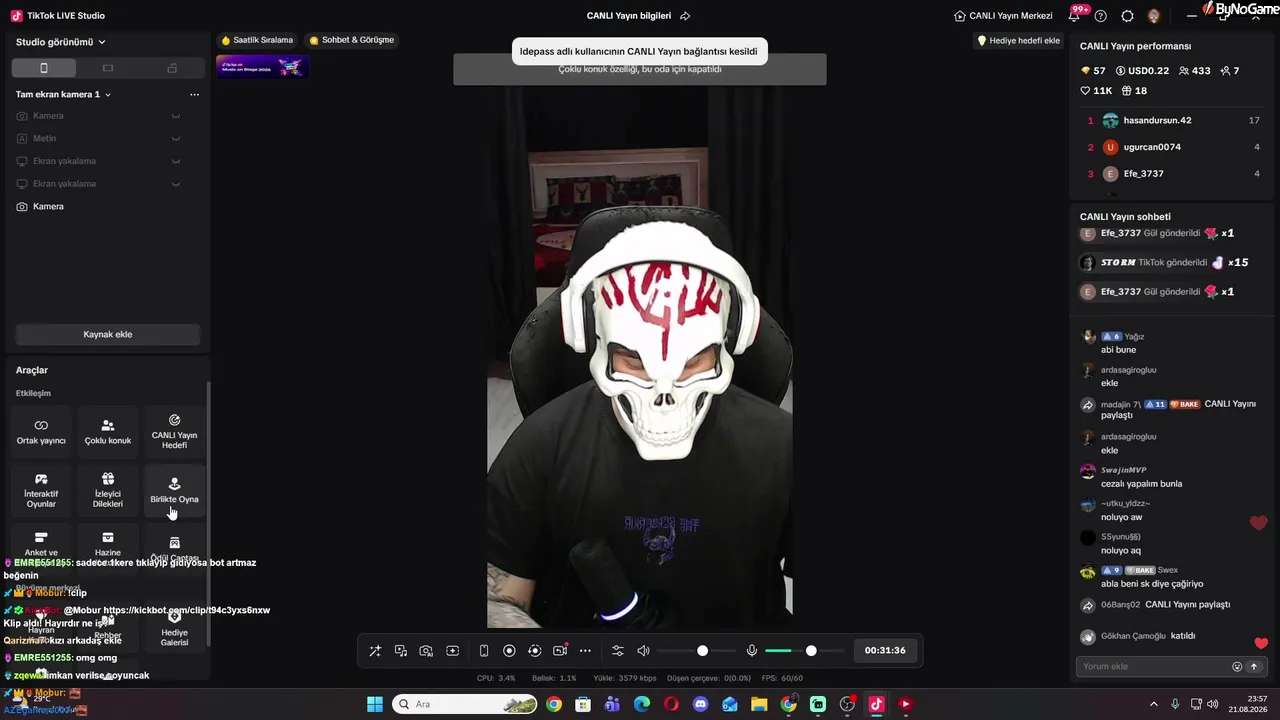Open the music media icon in toolbar
Viewport: 1280px width, 720px height.
(401, 651)
